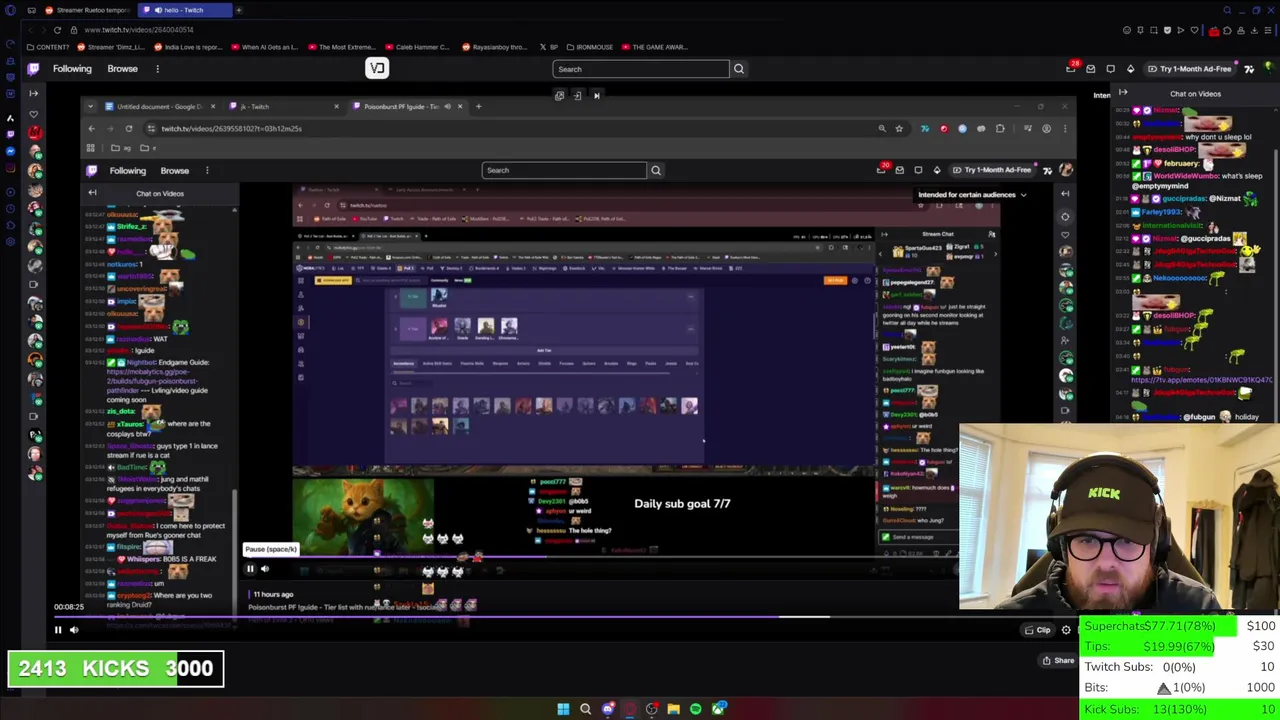
Task: Open notifications inbox with 28 badge
Action: click(x=1071, y=69)
